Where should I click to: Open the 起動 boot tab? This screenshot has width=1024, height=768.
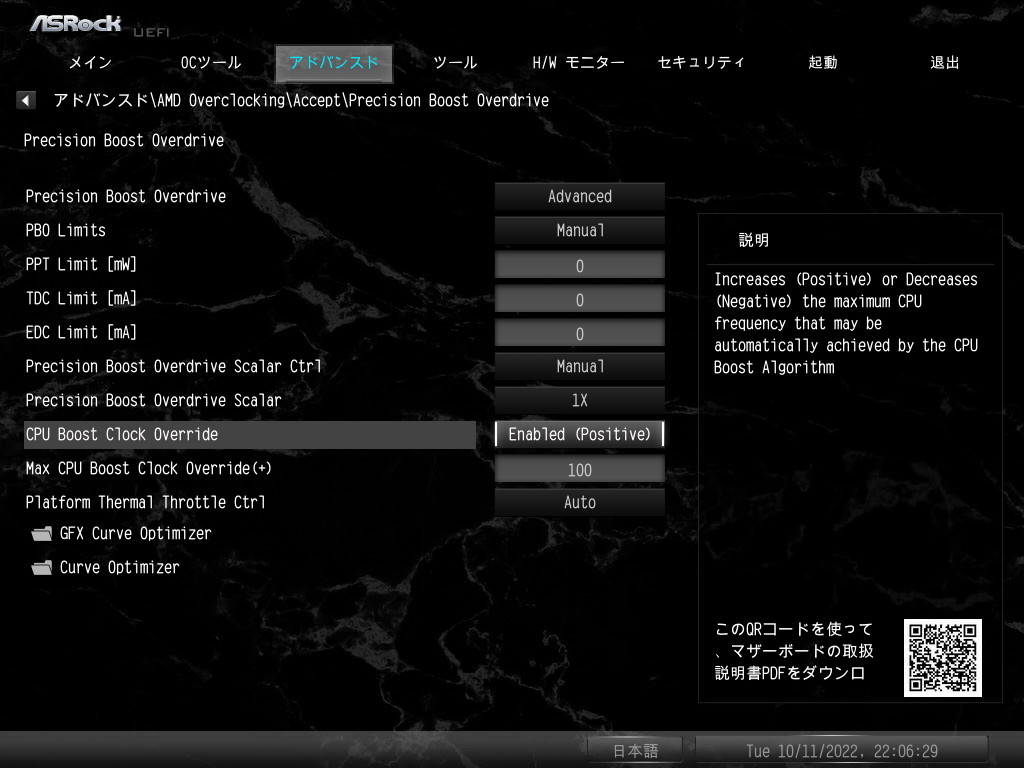click(822, 63)
